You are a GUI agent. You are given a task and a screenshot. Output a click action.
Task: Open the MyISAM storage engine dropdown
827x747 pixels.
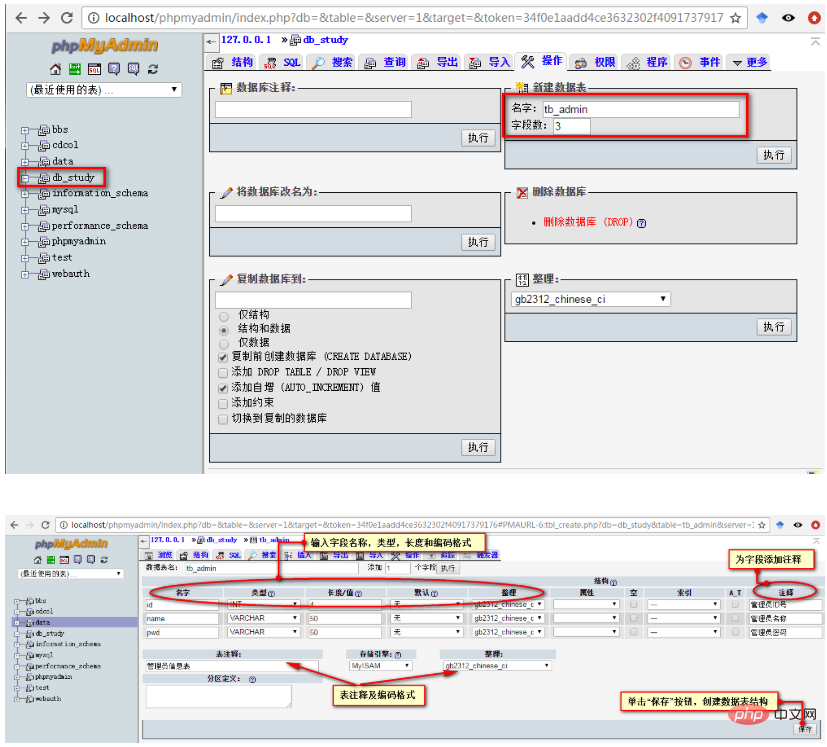380,666
